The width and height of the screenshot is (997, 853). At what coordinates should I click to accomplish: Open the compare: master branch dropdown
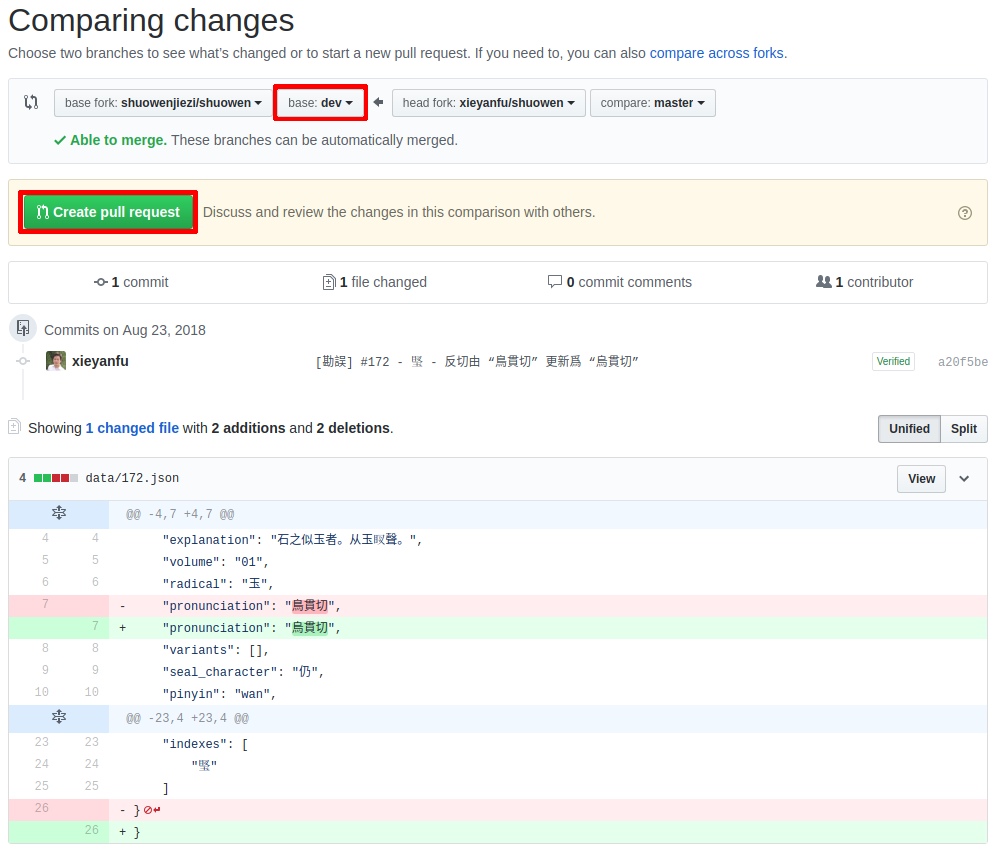coord(652,103)
